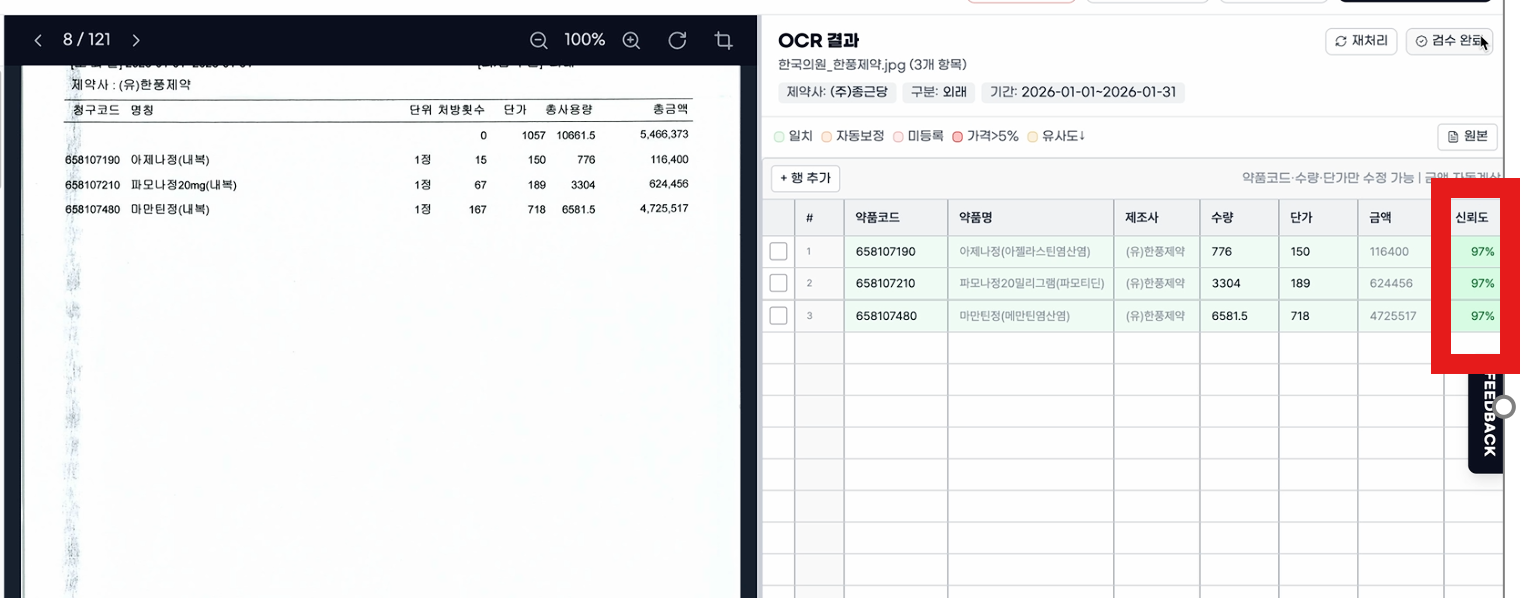Click the 신뢰도 column header
The width and height of the screenshot is (1521, 598).
[1472, 218]
